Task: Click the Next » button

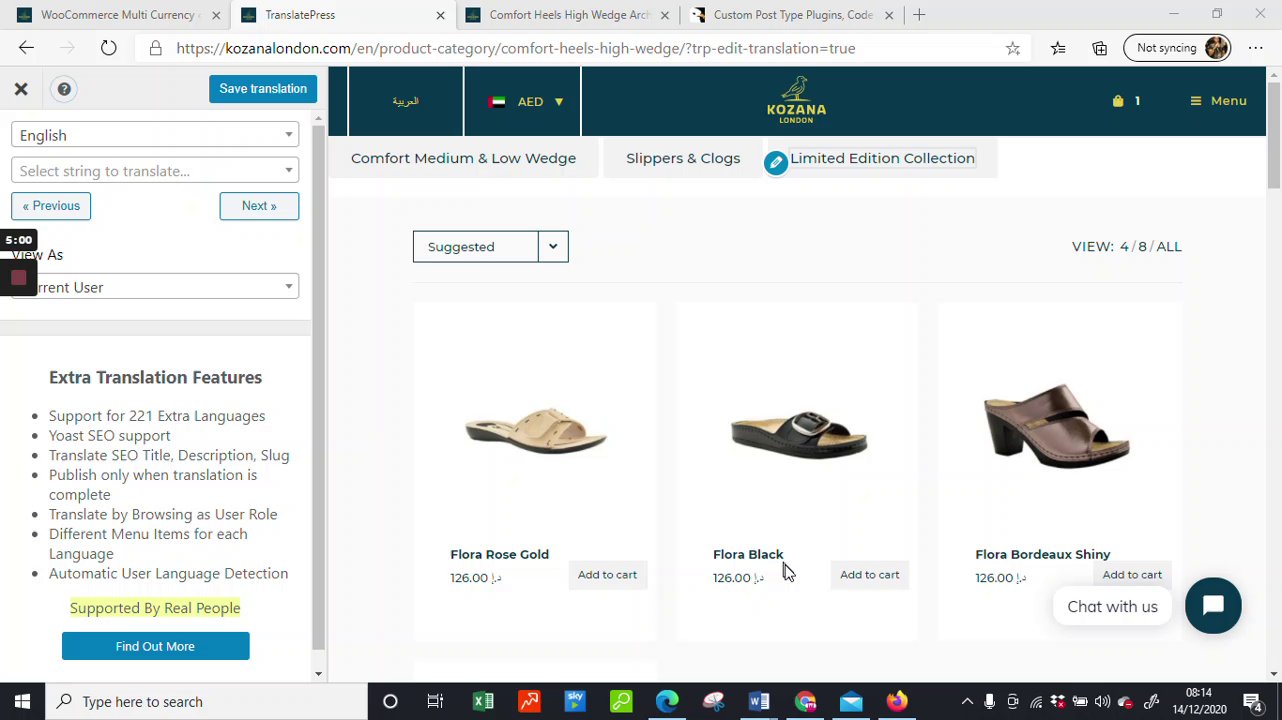Action: (259, 206)
